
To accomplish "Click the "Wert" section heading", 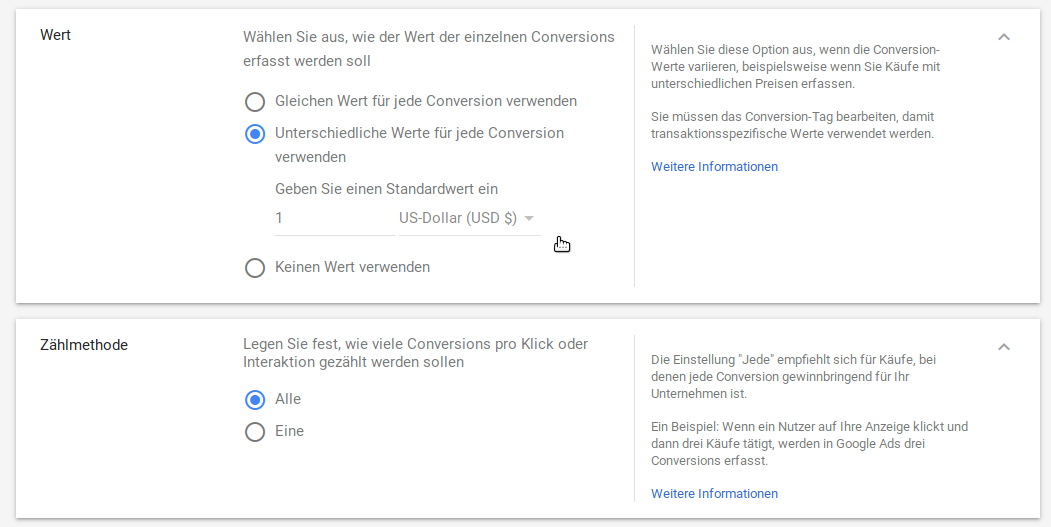I will tap(55, 36).
